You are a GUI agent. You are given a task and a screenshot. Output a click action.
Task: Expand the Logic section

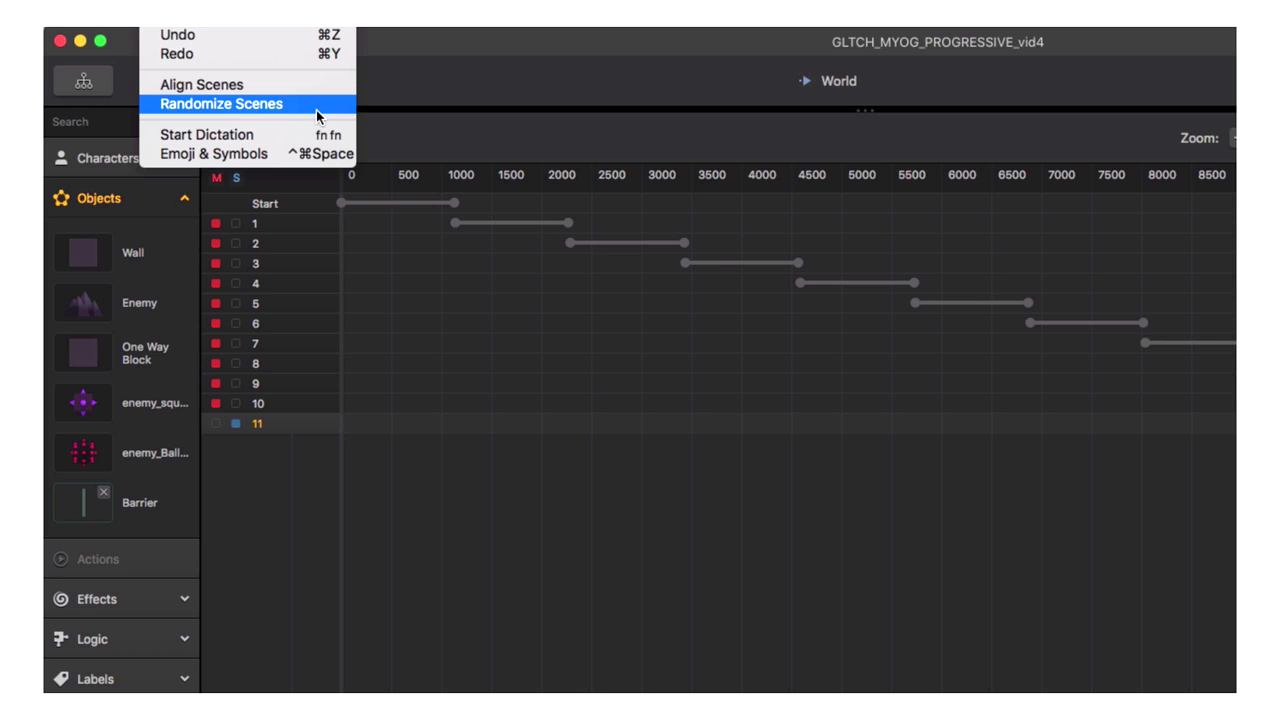coord(184,639)
